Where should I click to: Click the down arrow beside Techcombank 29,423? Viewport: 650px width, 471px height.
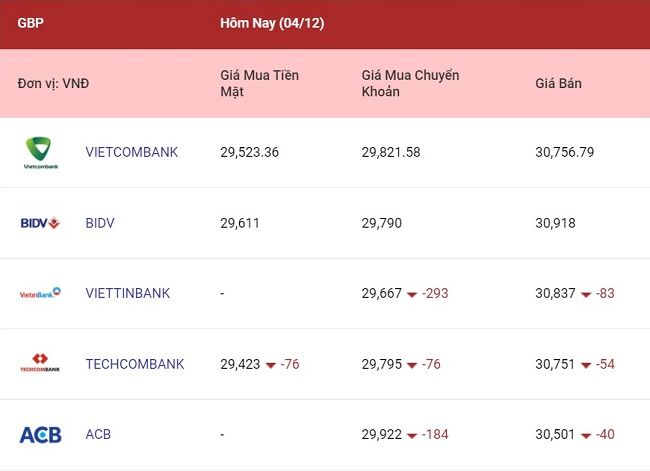tap(271, 365)
